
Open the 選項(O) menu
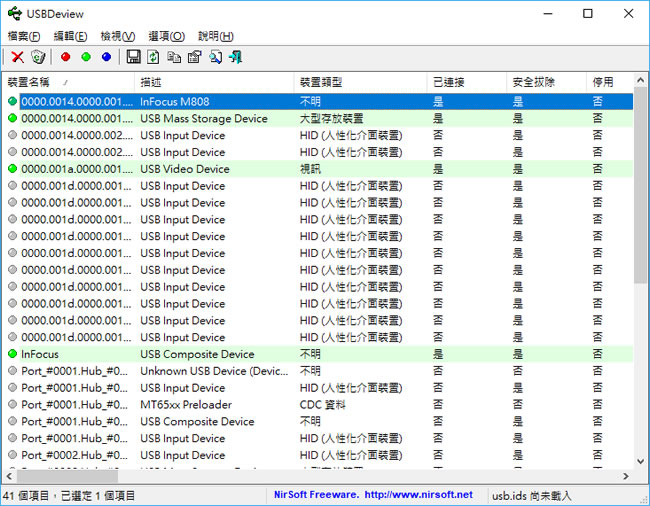166,36
